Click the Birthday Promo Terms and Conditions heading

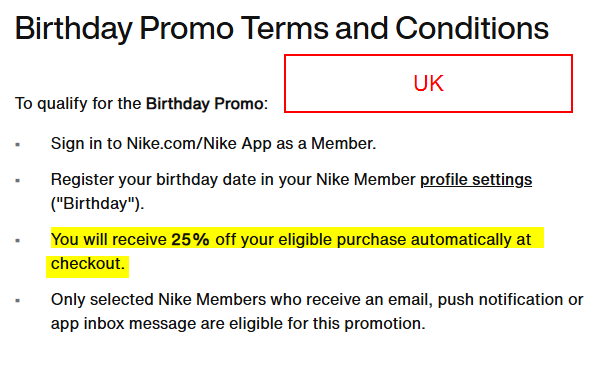282,29
